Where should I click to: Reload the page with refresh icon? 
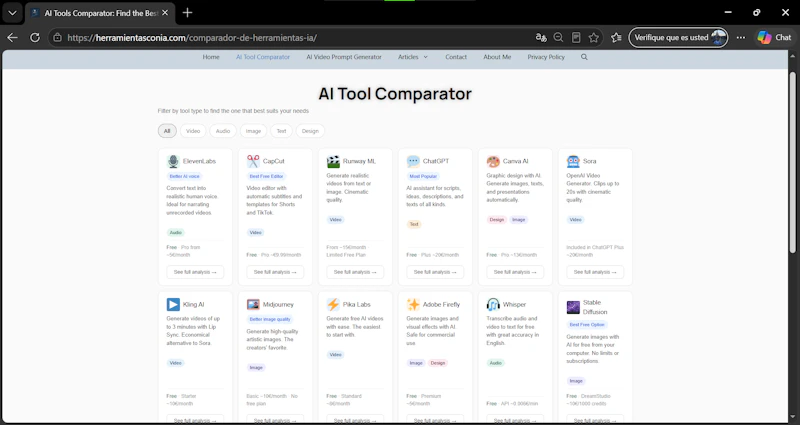click(x=35, y=38)
